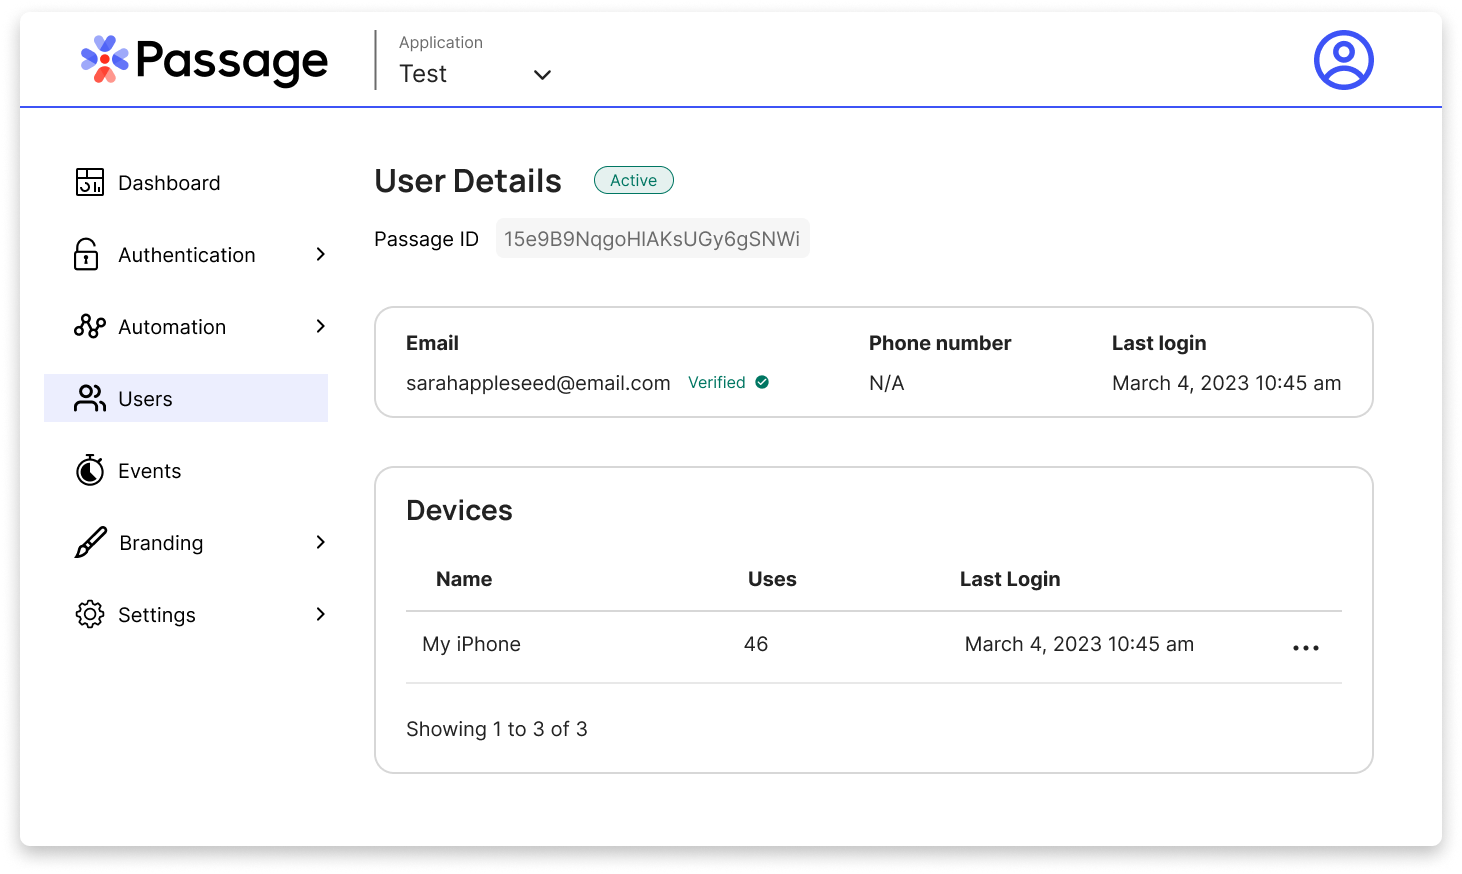Screen dimensions: 1462x874
Task: Click the Verified checkmark badge
Action: click(761, 382)
